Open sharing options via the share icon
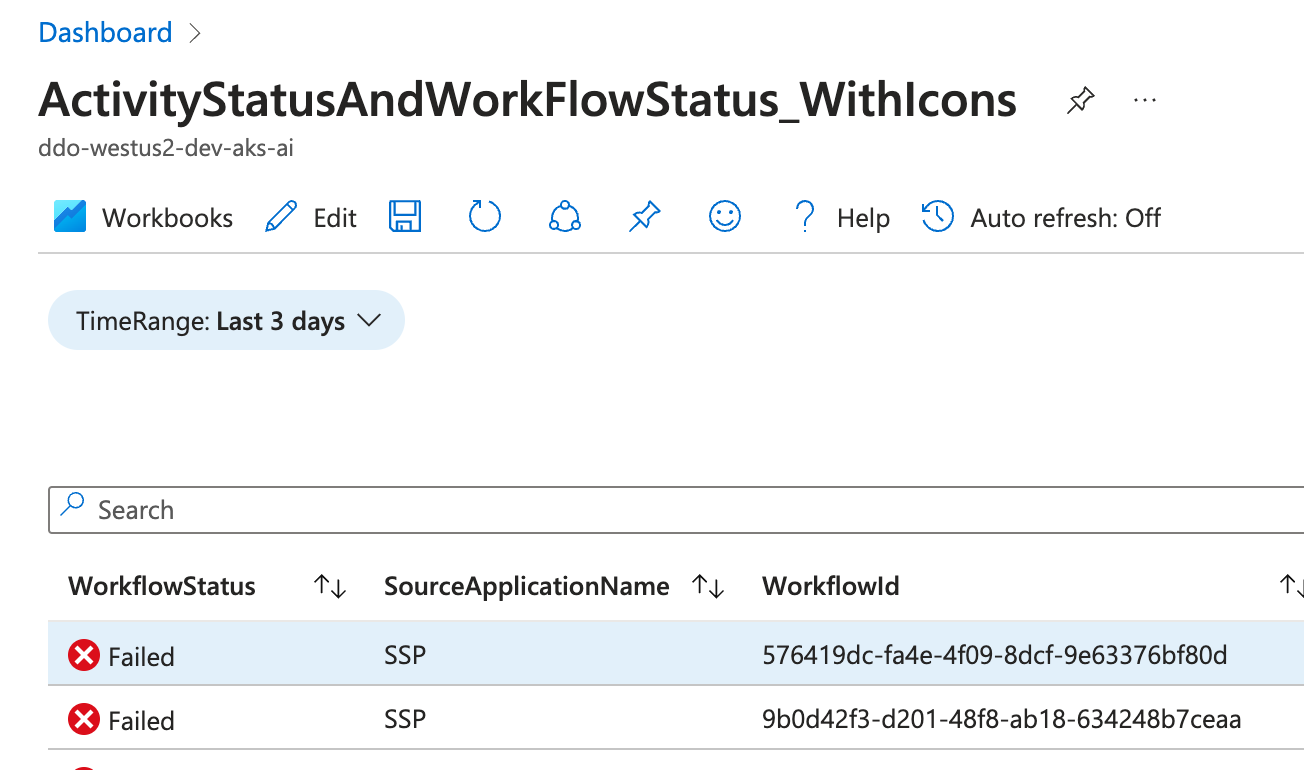This screenshot has height=770, width=1304. [x=564, y=216]
